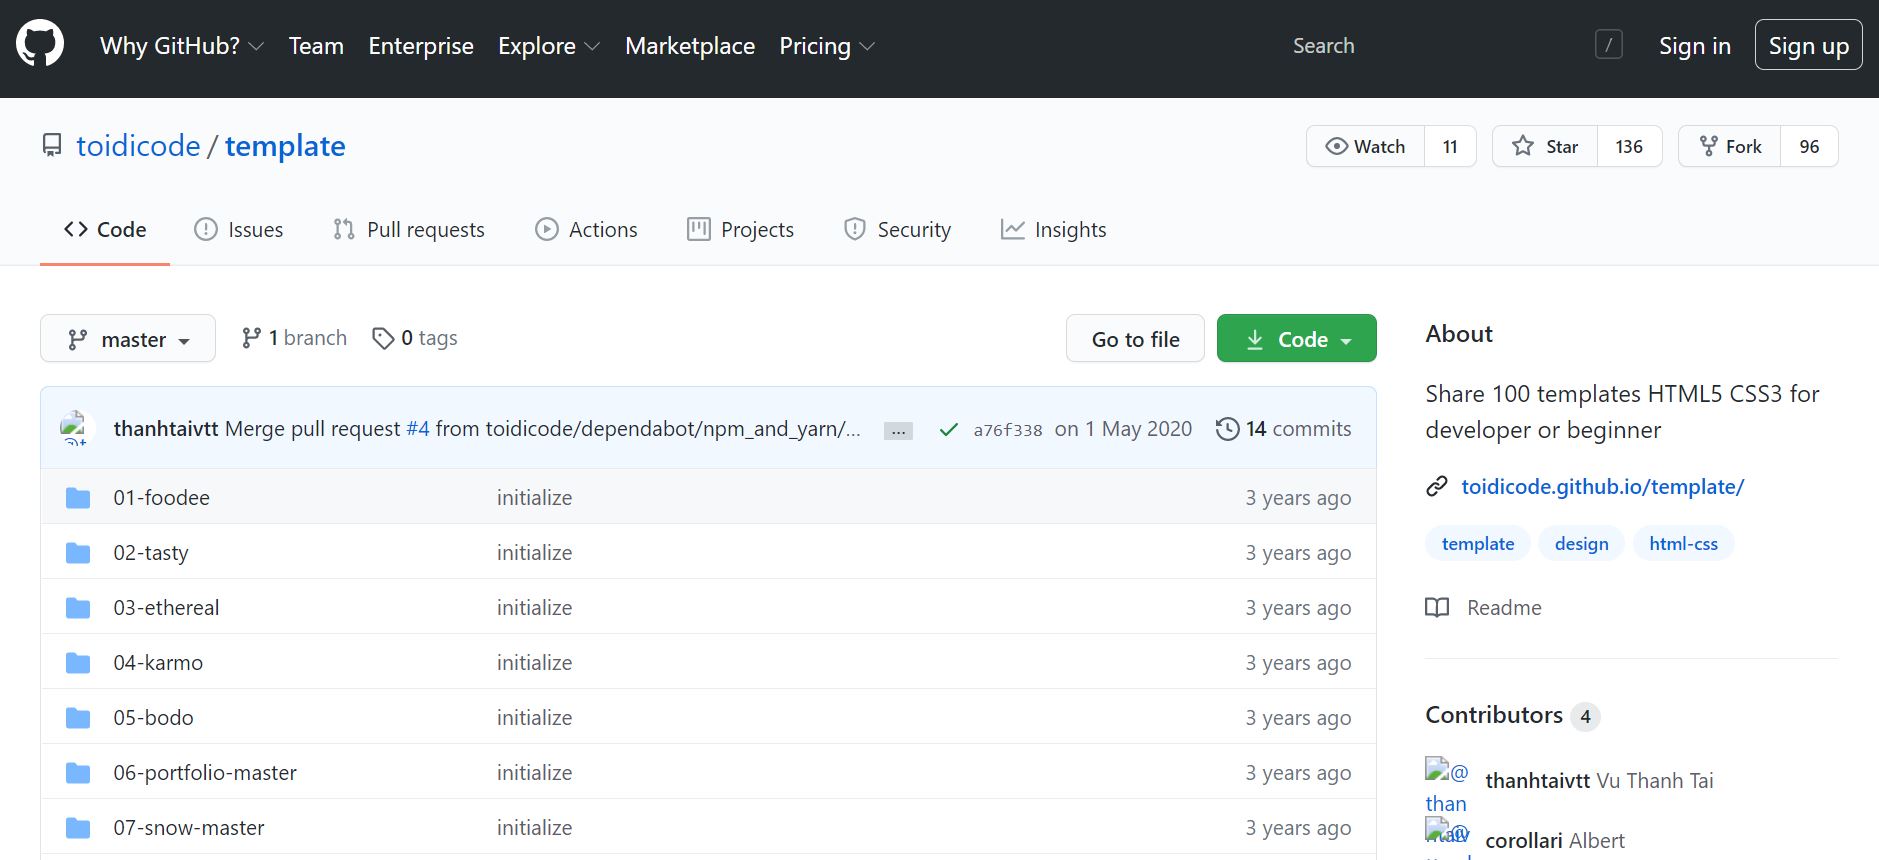Expand the Explore dropdown menu
Image resolution: width=1879 pixels, height=860 pixels.
coord(549,46)
